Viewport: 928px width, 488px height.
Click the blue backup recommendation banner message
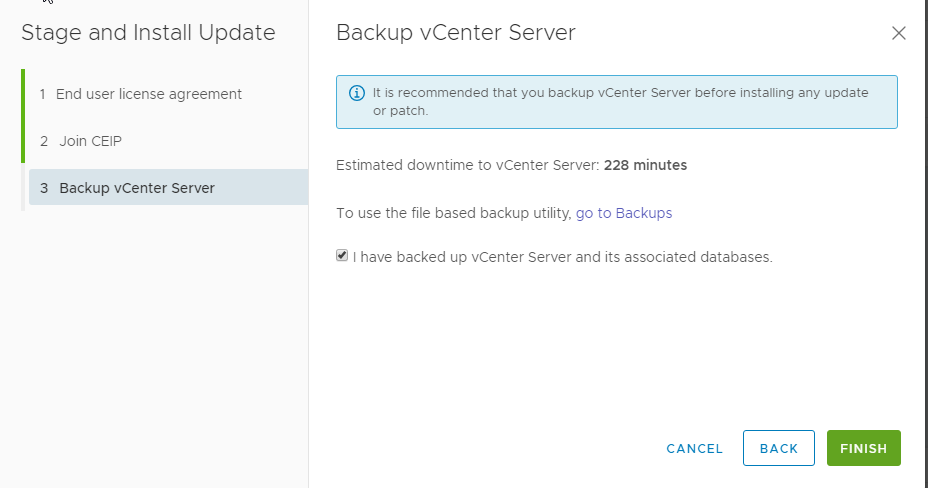pyautogui.click(x=620, y=102)
